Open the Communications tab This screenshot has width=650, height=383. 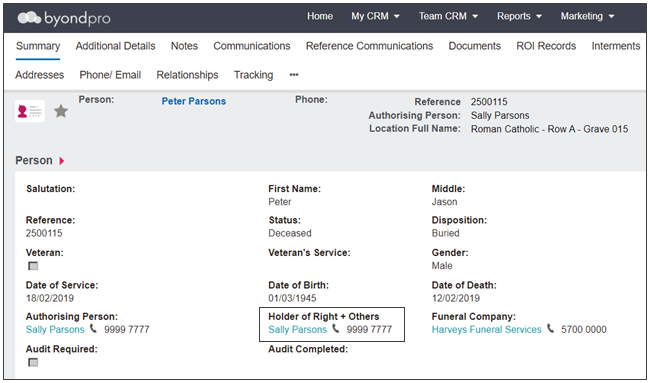coord(252,46)
